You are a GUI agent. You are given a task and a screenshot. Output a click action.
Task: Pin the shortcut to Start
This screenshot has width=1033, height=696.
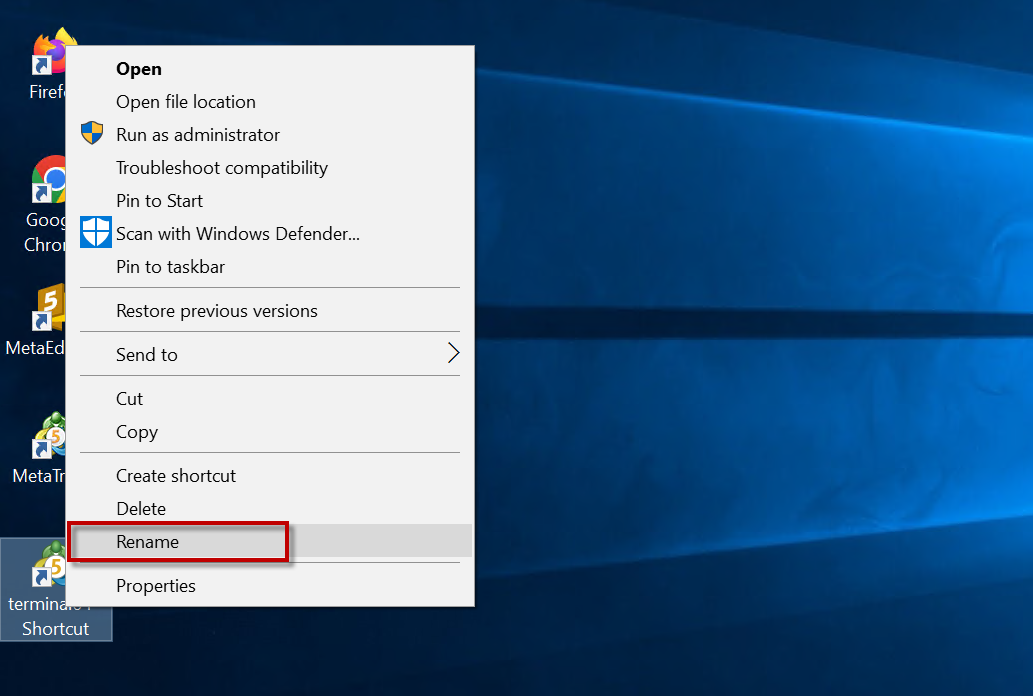159,201
